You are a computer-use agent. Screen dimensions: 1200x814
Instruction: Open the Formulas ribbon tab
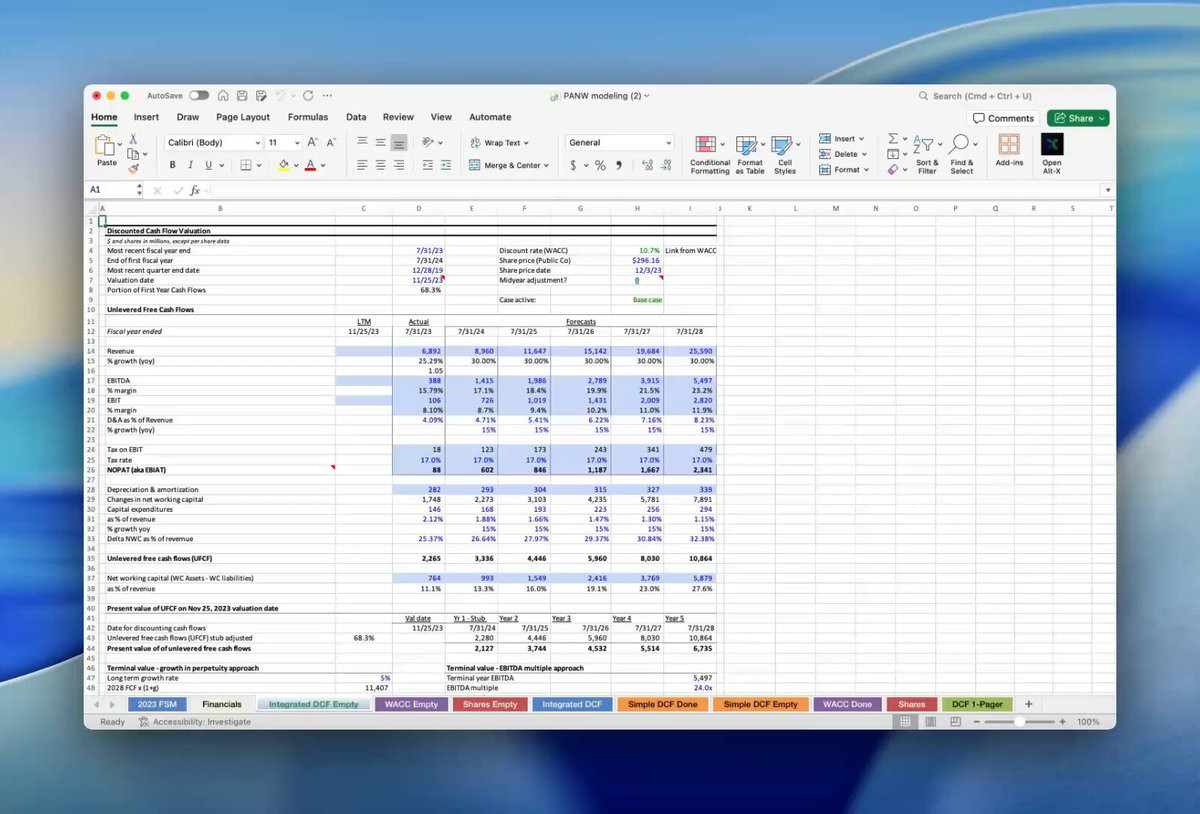click(307, 117)
